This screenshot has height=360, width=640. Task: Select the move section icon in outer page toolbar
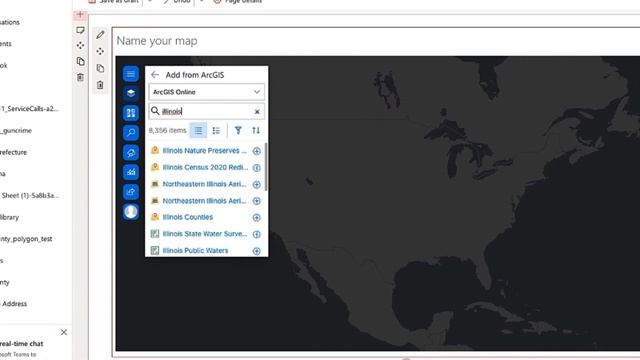[80, 46]
